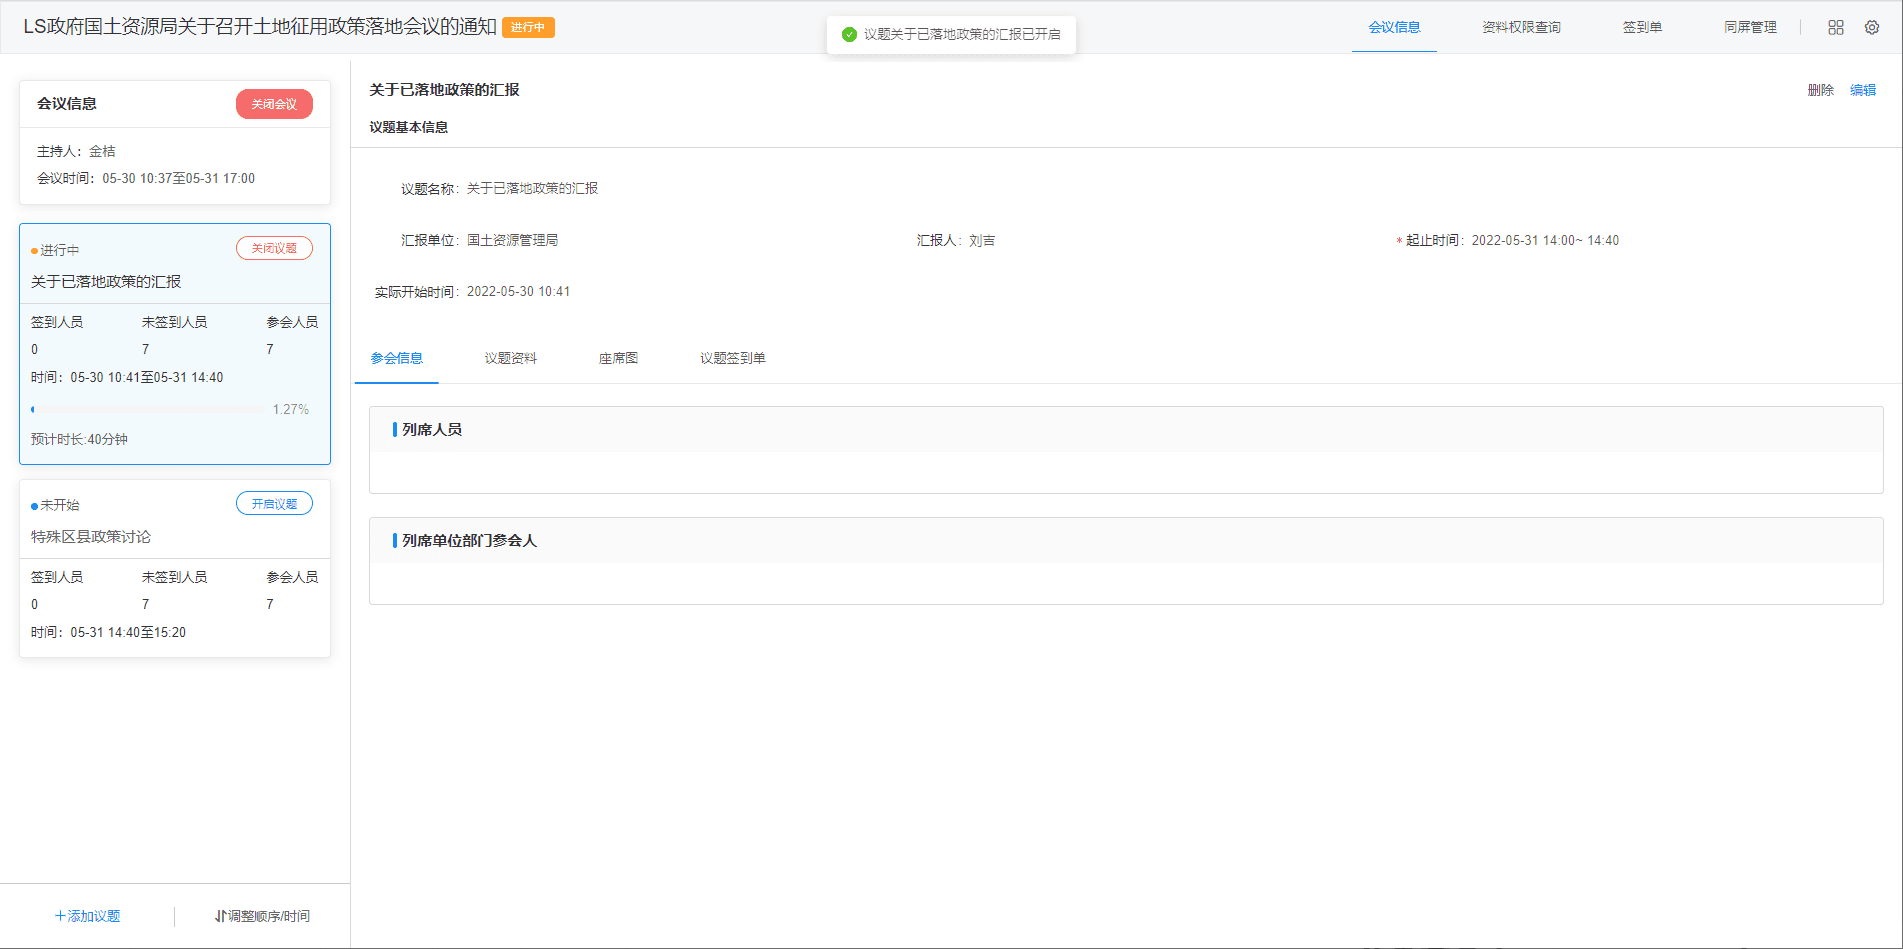Viewport: 1903px width, 949px height.
Task: Click the red 关闭会议 button
Action: coord(274,104)
